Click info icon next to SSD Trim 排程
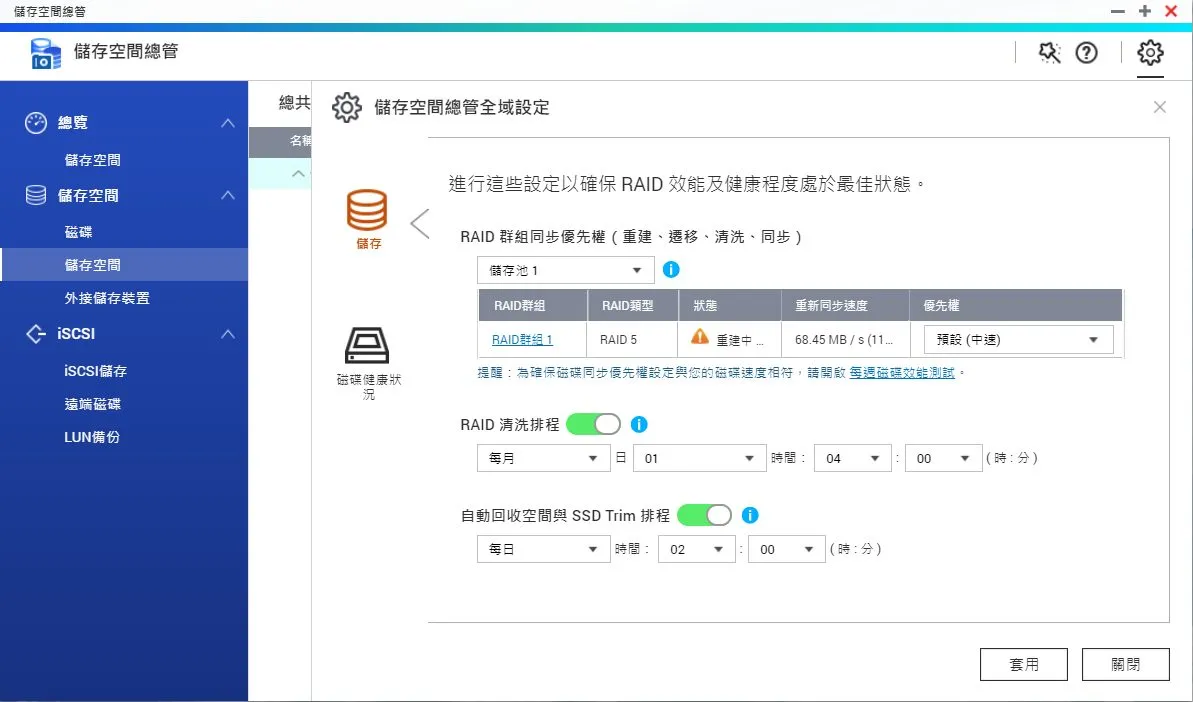Image resolution: width=1193 pixels, height=702 pixels. pyautogui.click(x=750, y=515)
